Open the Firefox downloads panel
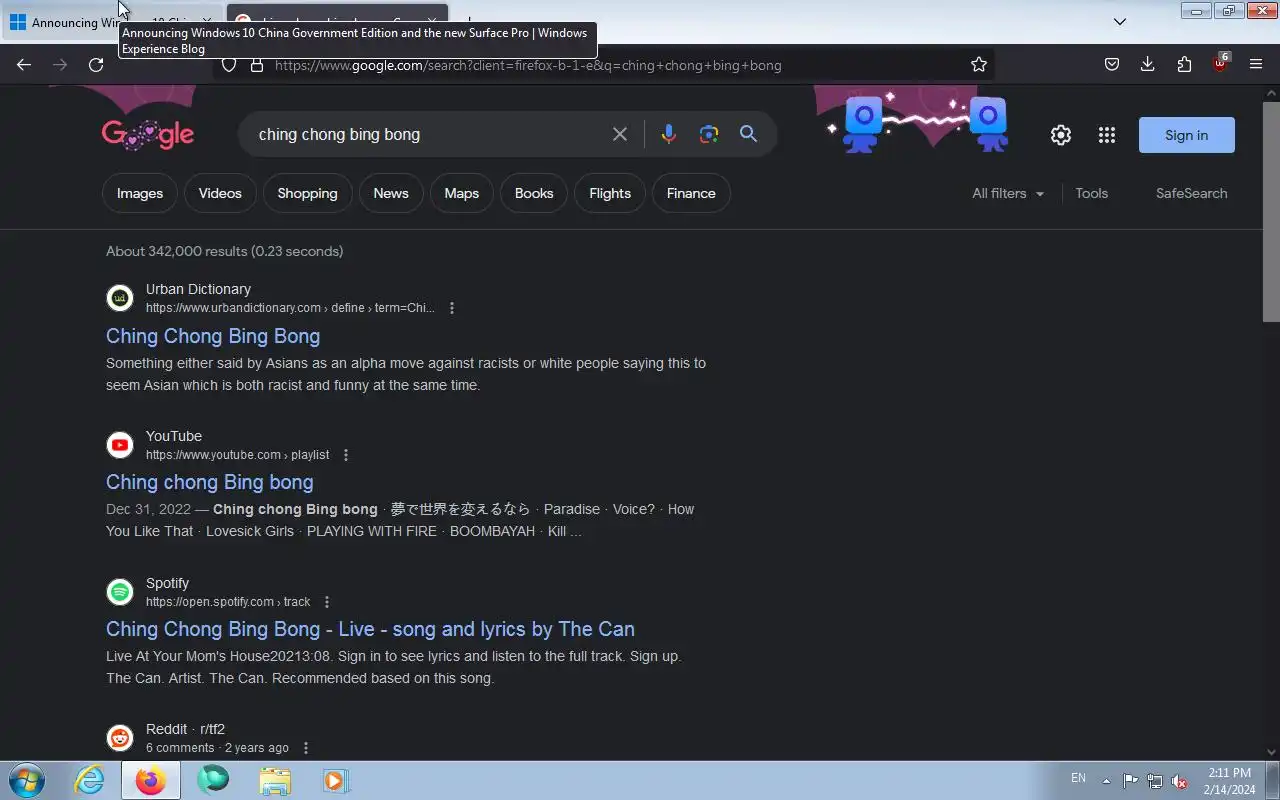 click(x=1147, y=65)
